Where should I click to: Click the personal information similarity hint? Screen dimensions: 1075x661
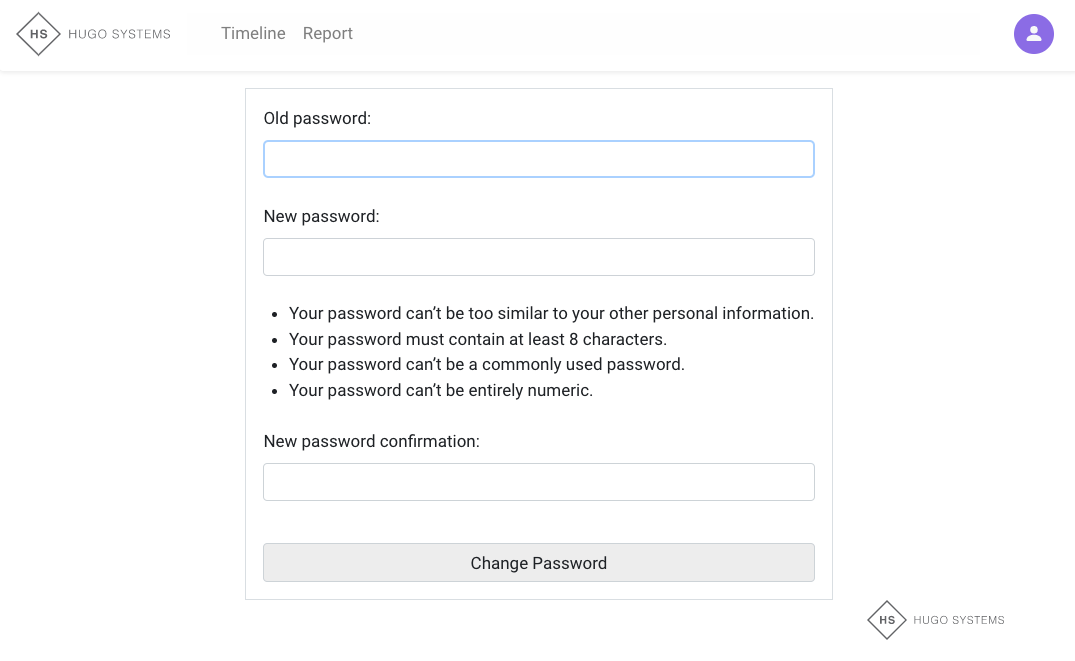click(x=551, y=313)
